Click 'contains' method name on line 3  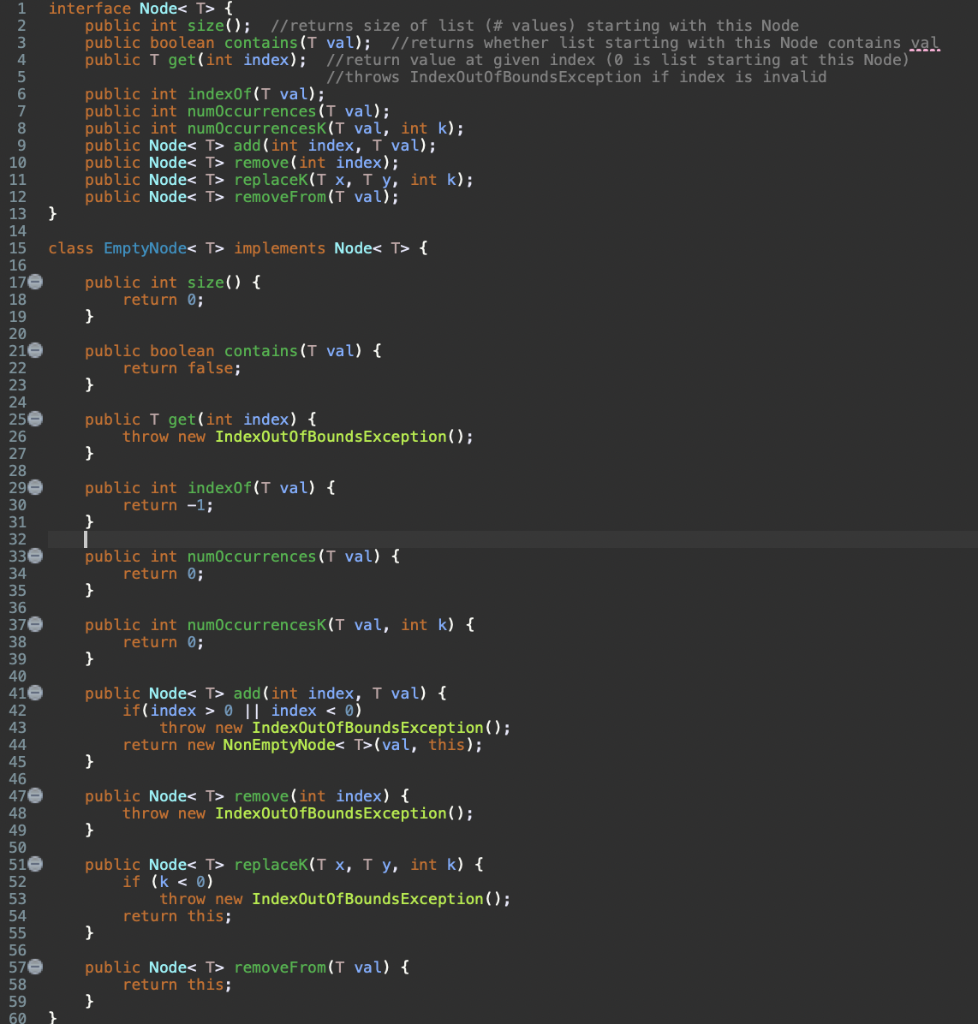tap(261, 43)
